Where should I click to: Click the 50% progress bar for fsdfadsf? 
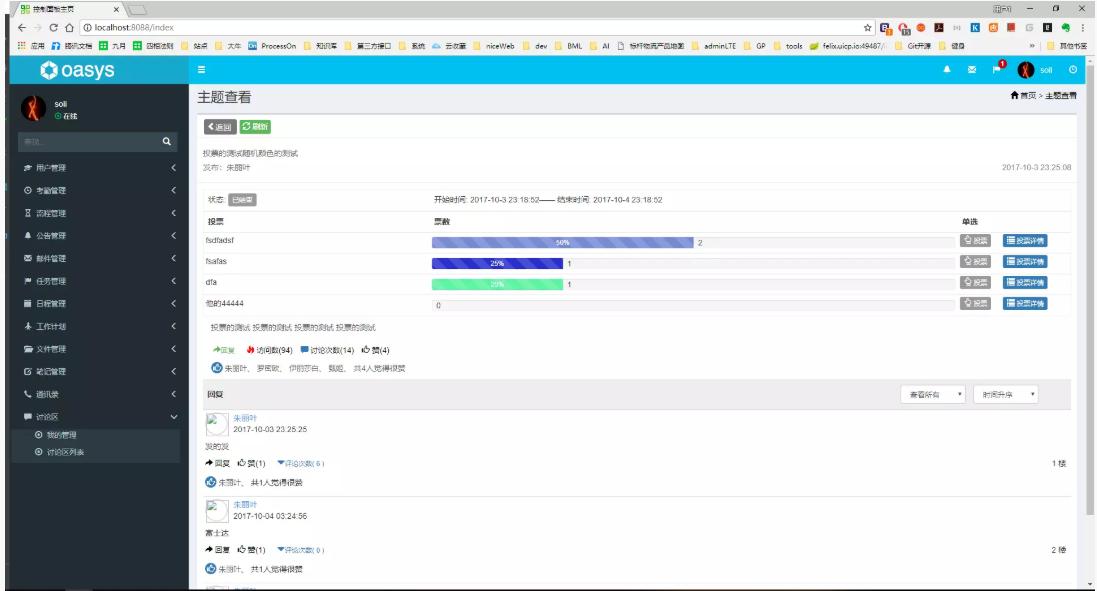[562, 241]
